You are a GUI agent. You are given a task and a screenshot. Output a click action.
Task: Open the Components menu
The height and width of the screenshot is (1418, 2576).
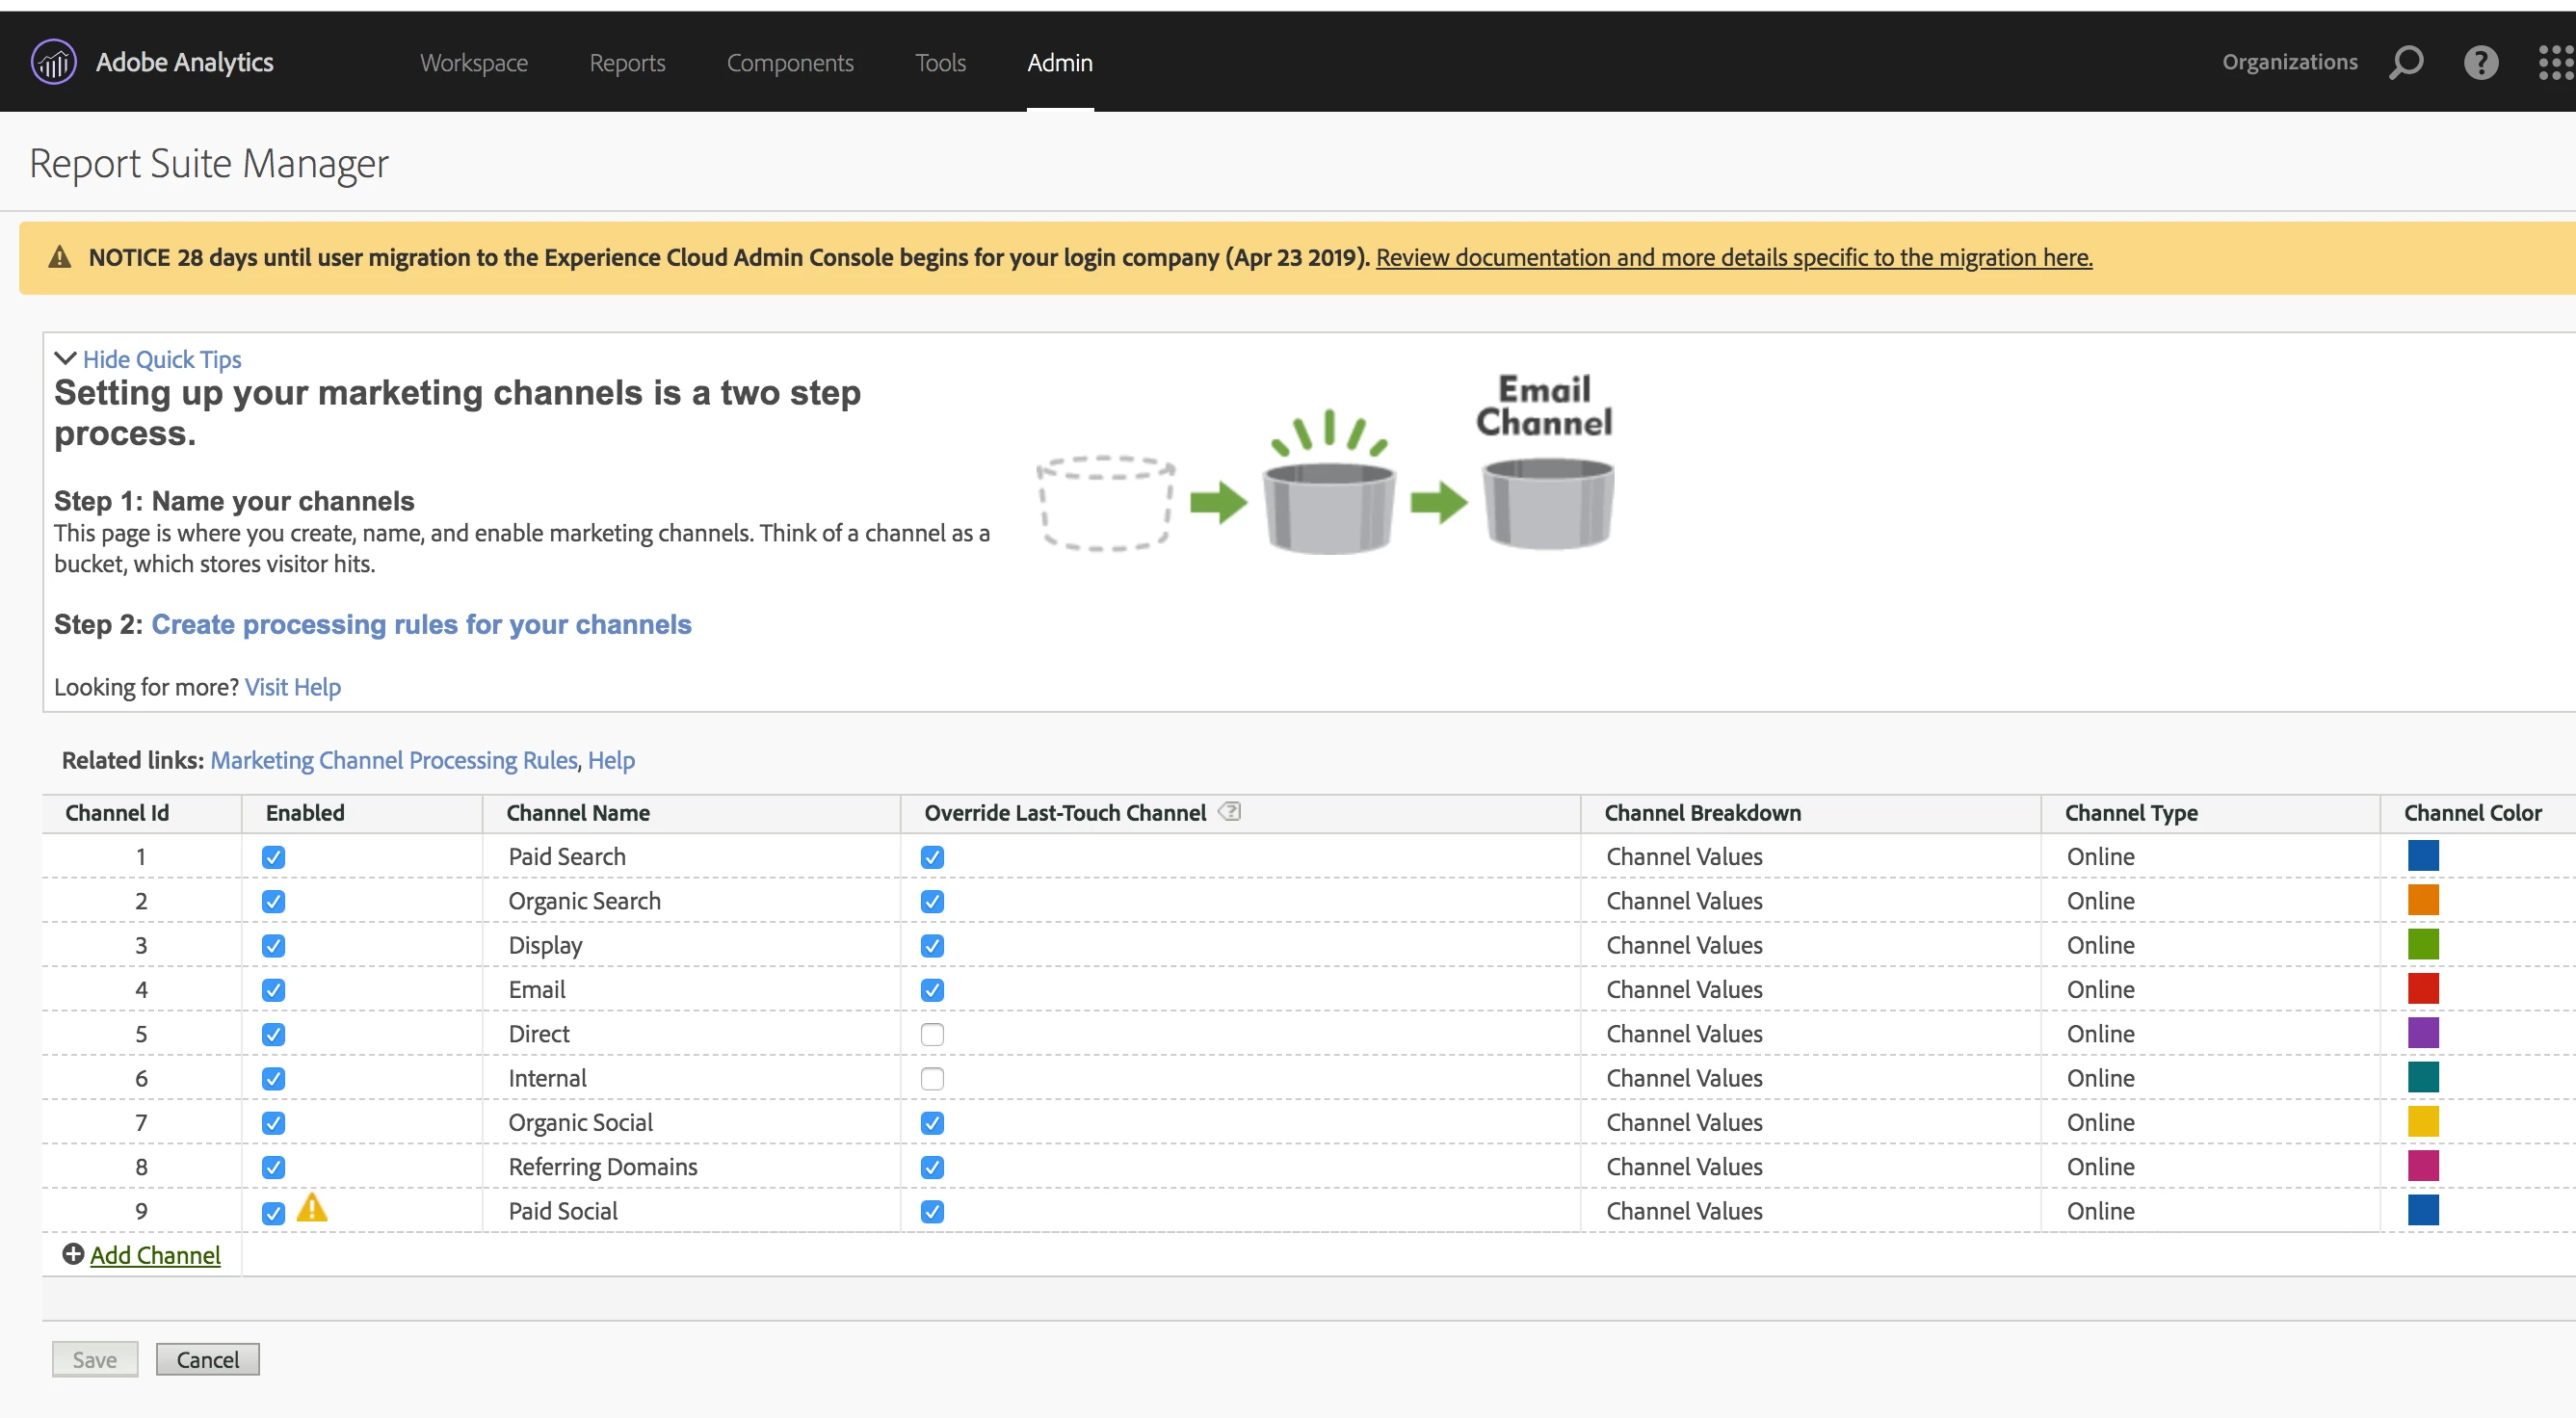pyautogui.click(x=790, y=62)
